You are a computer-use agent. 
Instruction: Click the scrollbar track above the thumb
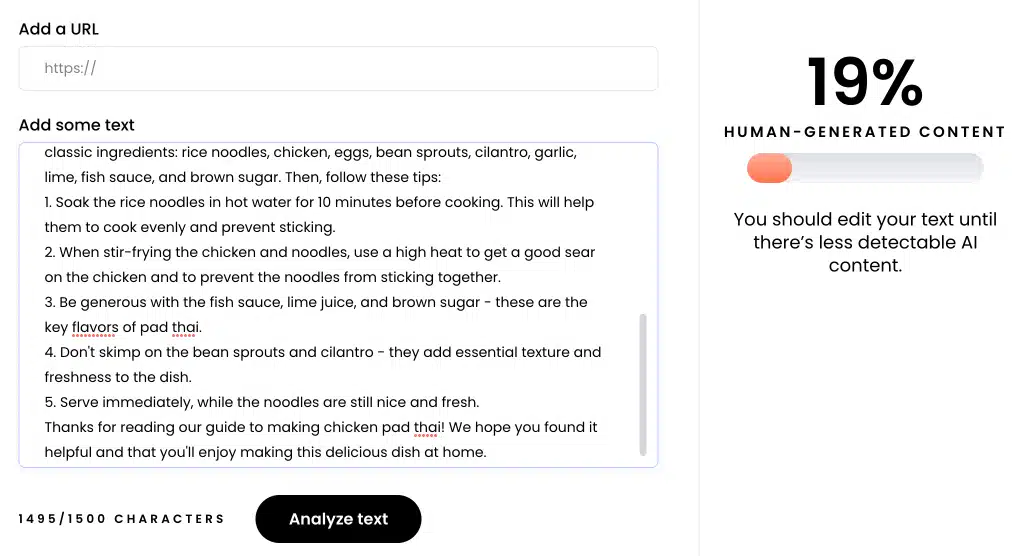[x=643, y=231]
